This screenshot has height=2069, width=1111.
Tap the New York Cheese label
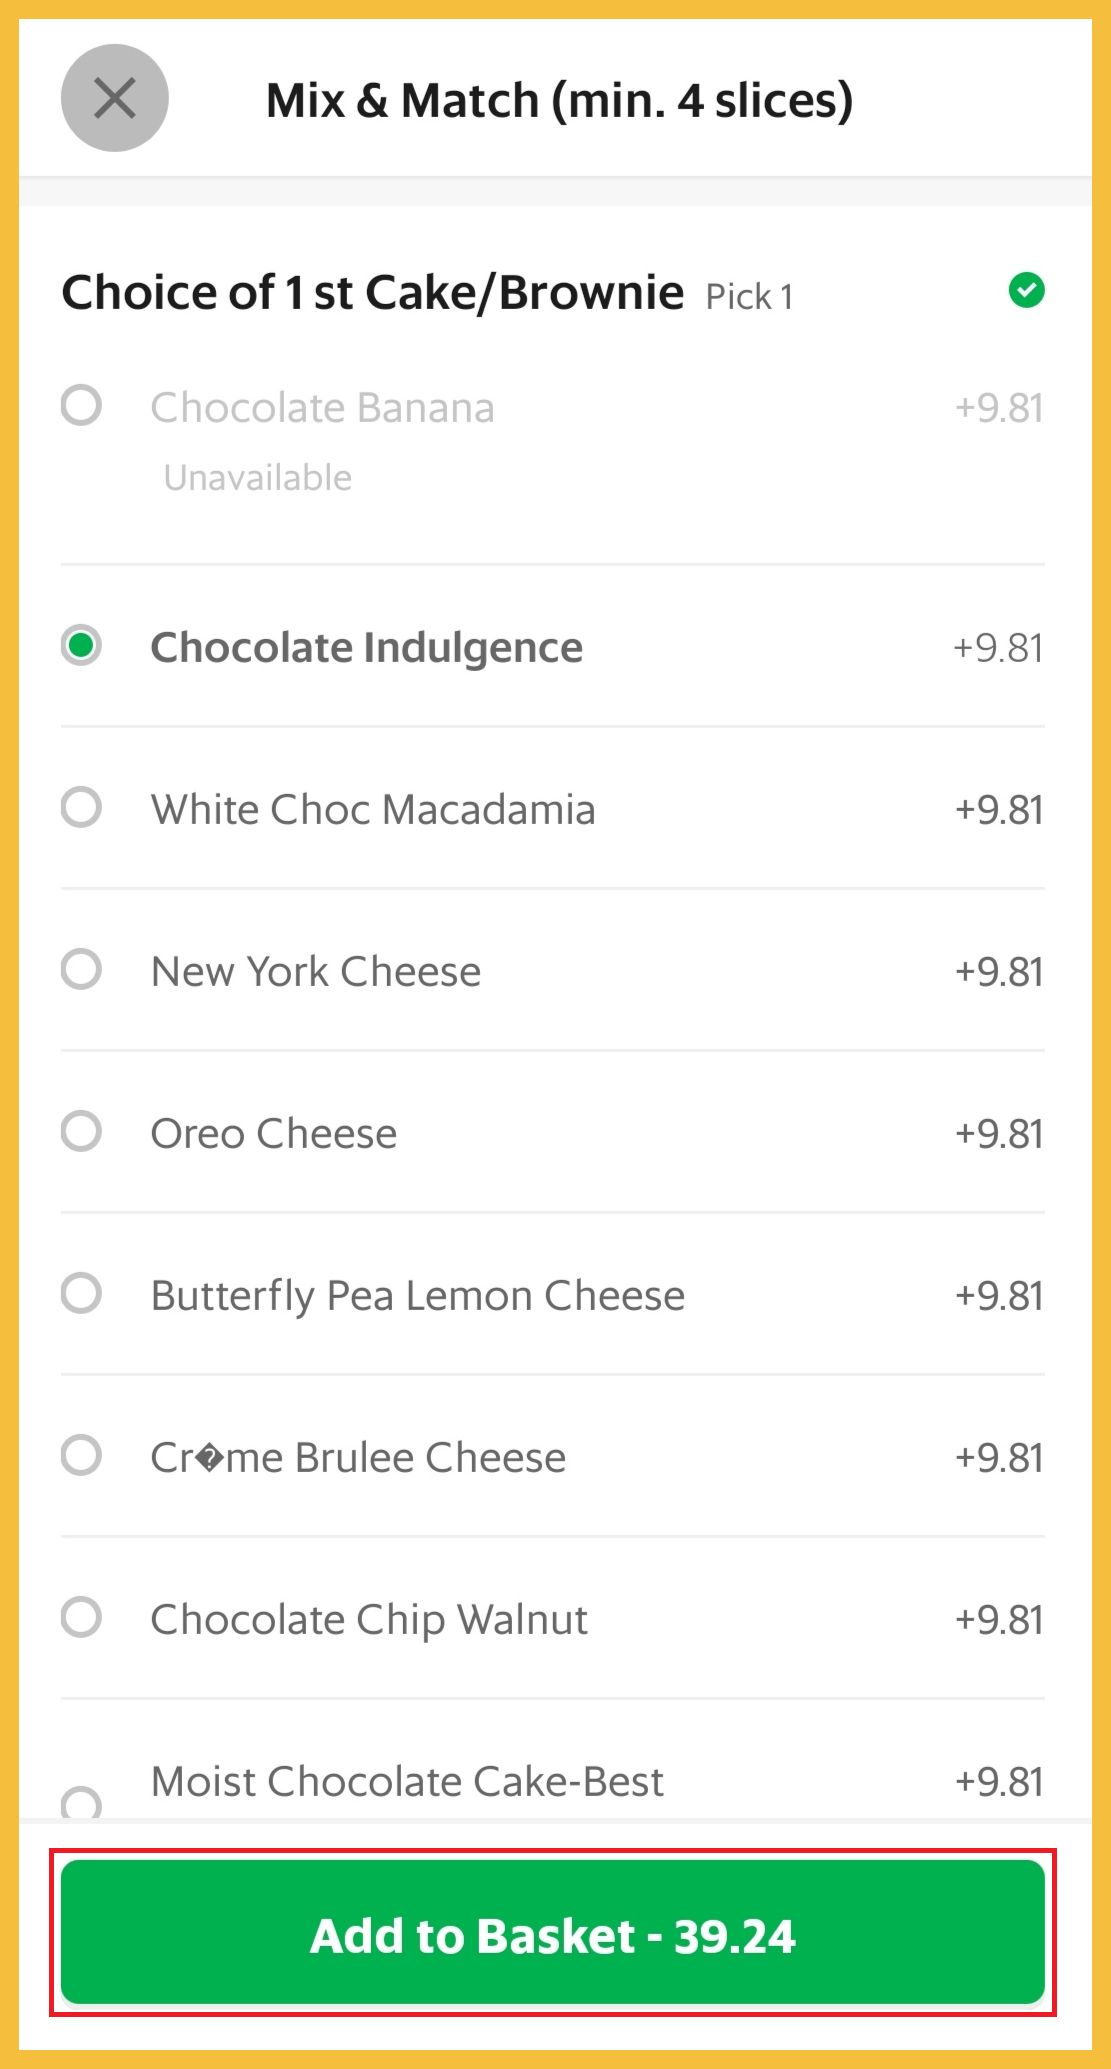click(316, 972)
